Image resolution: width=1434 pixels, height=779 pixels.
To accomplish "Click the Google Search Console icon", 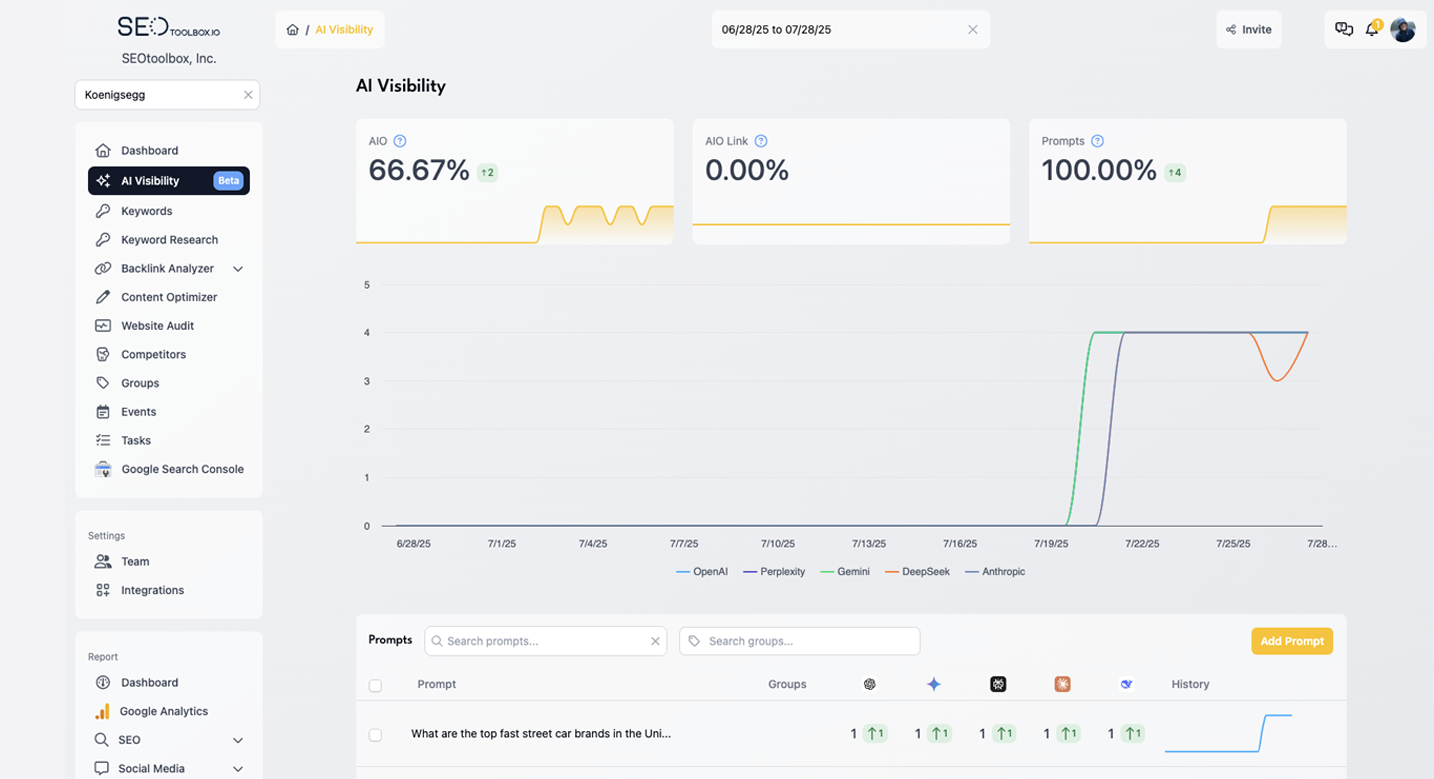I will (102, 469).
